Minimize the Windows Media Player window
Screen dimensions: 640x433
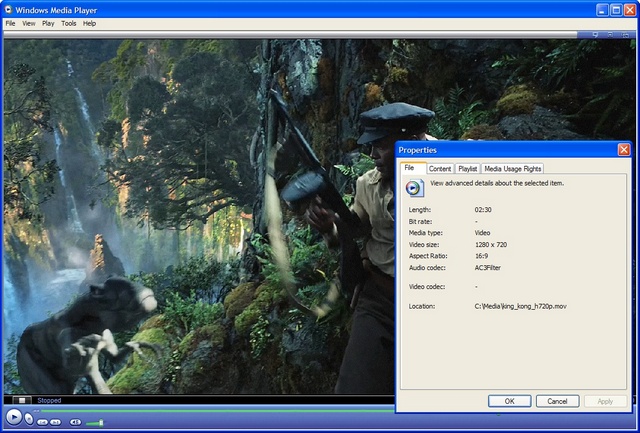[602, 10]
